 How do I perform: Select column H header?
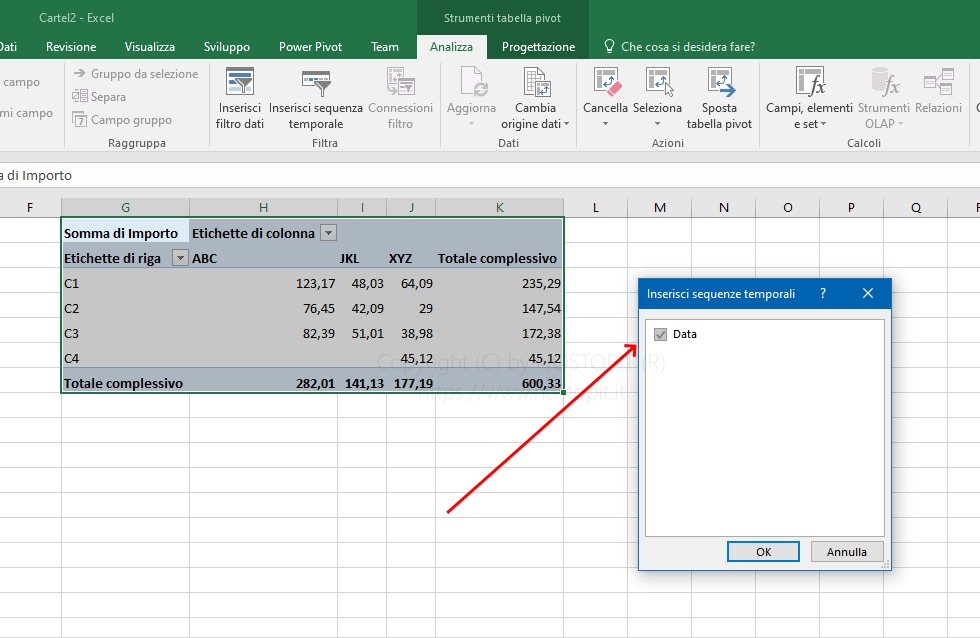pyautogui.click(x=263, y=207)
